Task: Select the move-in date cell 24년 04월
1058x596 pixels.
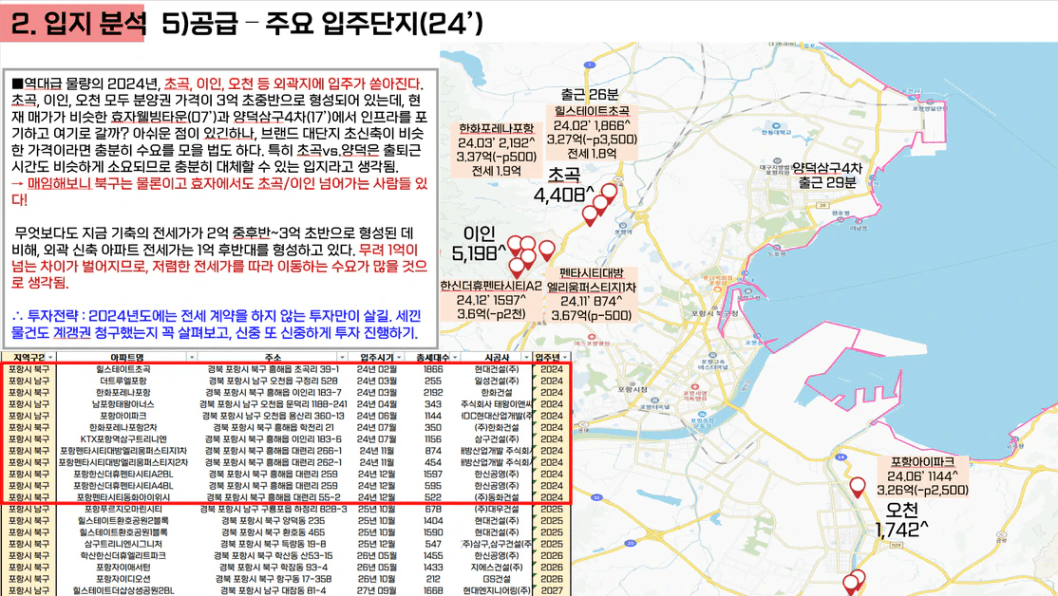Action: click(x=377, y=404)
